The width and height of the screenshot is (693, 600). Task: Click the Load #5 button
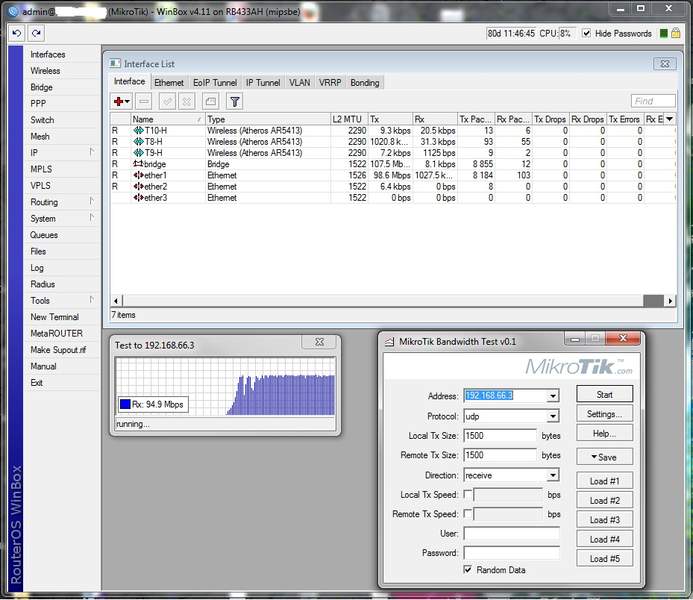click(x=604, y=558)
